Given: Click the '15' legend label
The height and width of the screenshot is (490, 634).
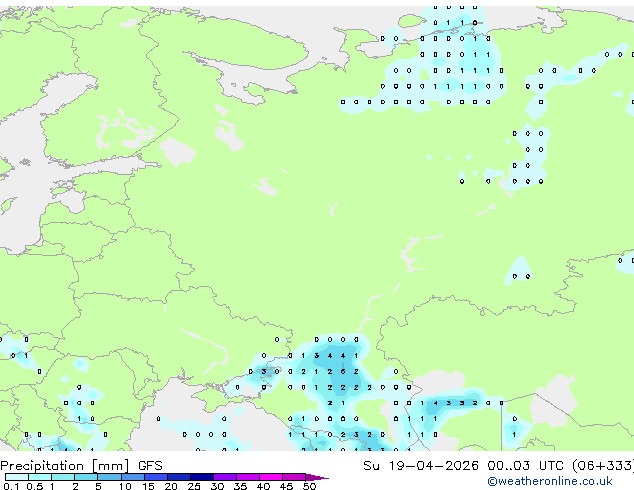Looking at the screenshot, I should (x=148, y=486).
